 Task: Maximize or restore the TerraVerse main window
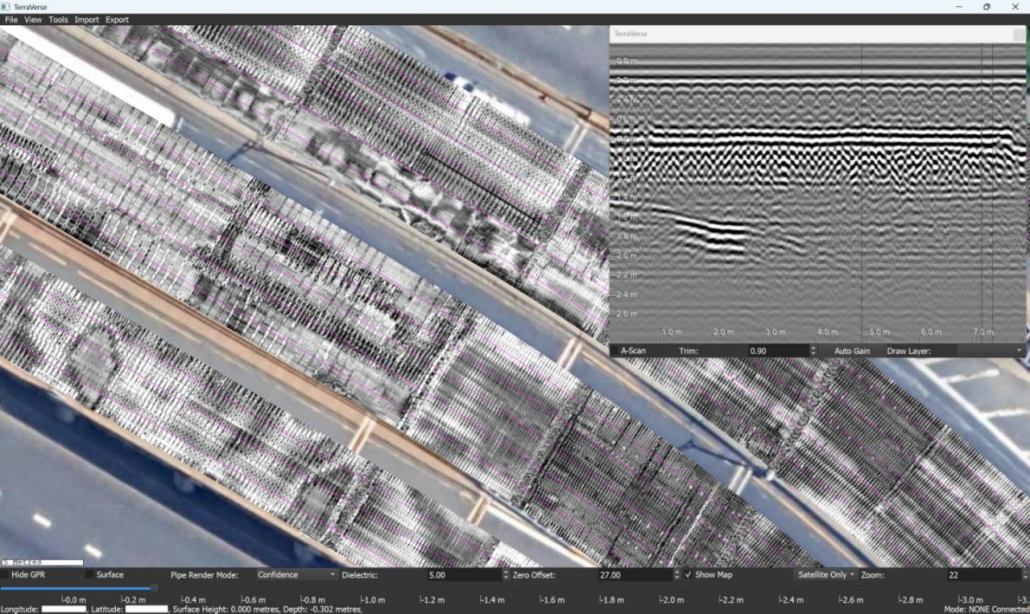(987, 7)
